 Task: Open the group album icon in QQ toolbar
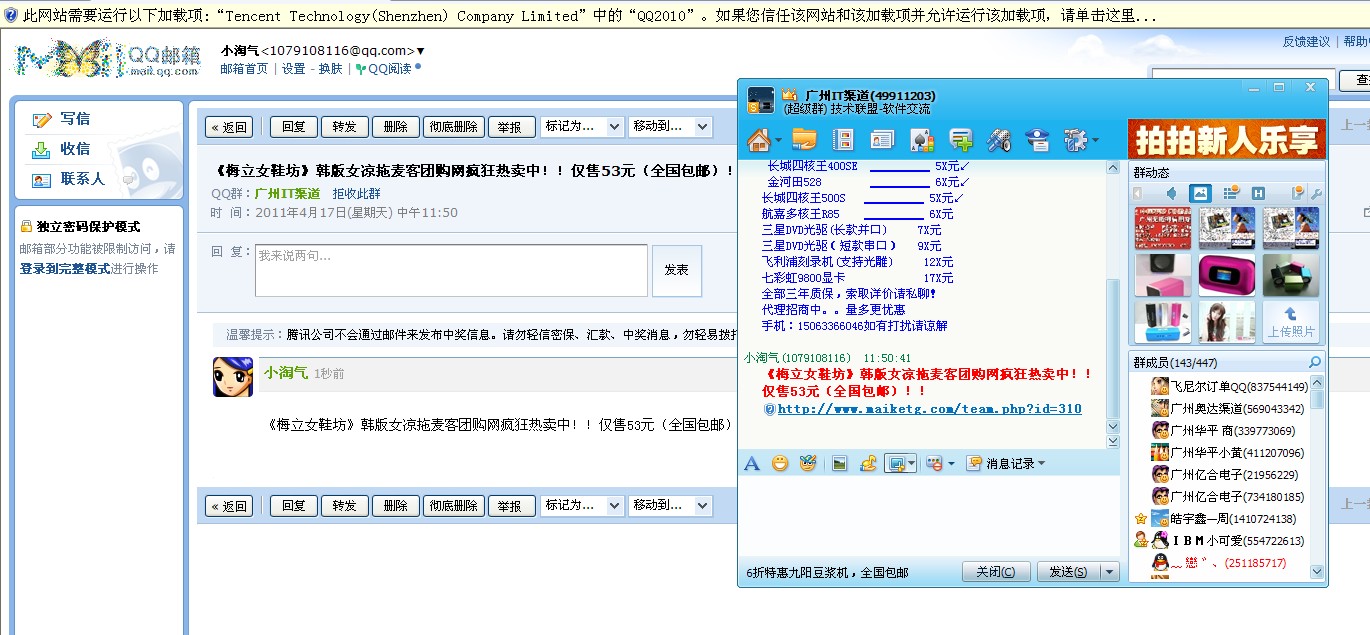tap(843, 139)
